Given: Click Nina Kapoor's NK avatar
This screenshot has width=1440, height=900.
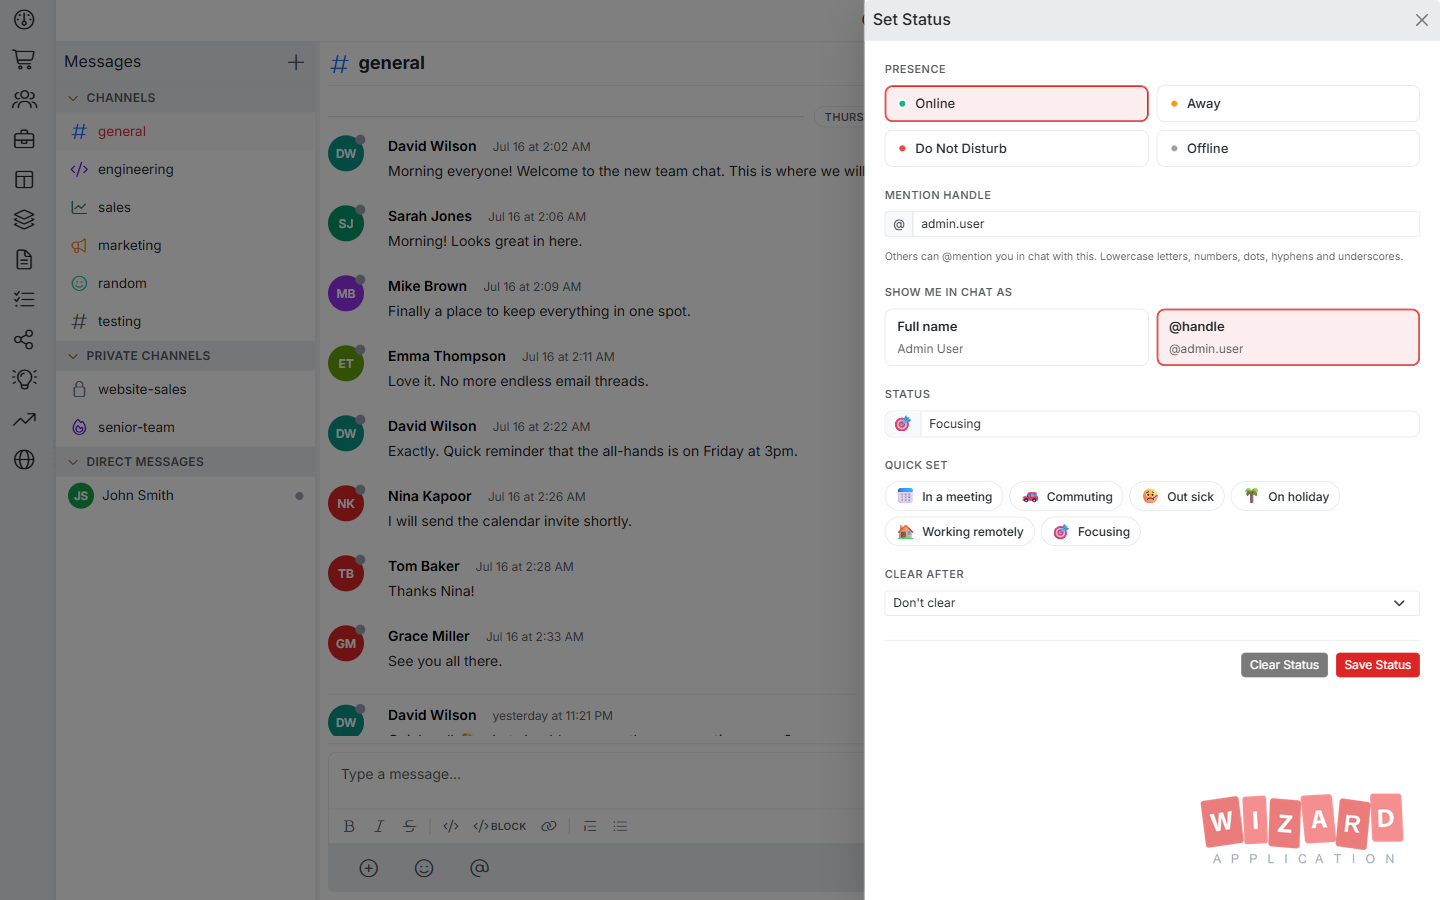Looking at the screenshot, I should [x=346, y=504].
